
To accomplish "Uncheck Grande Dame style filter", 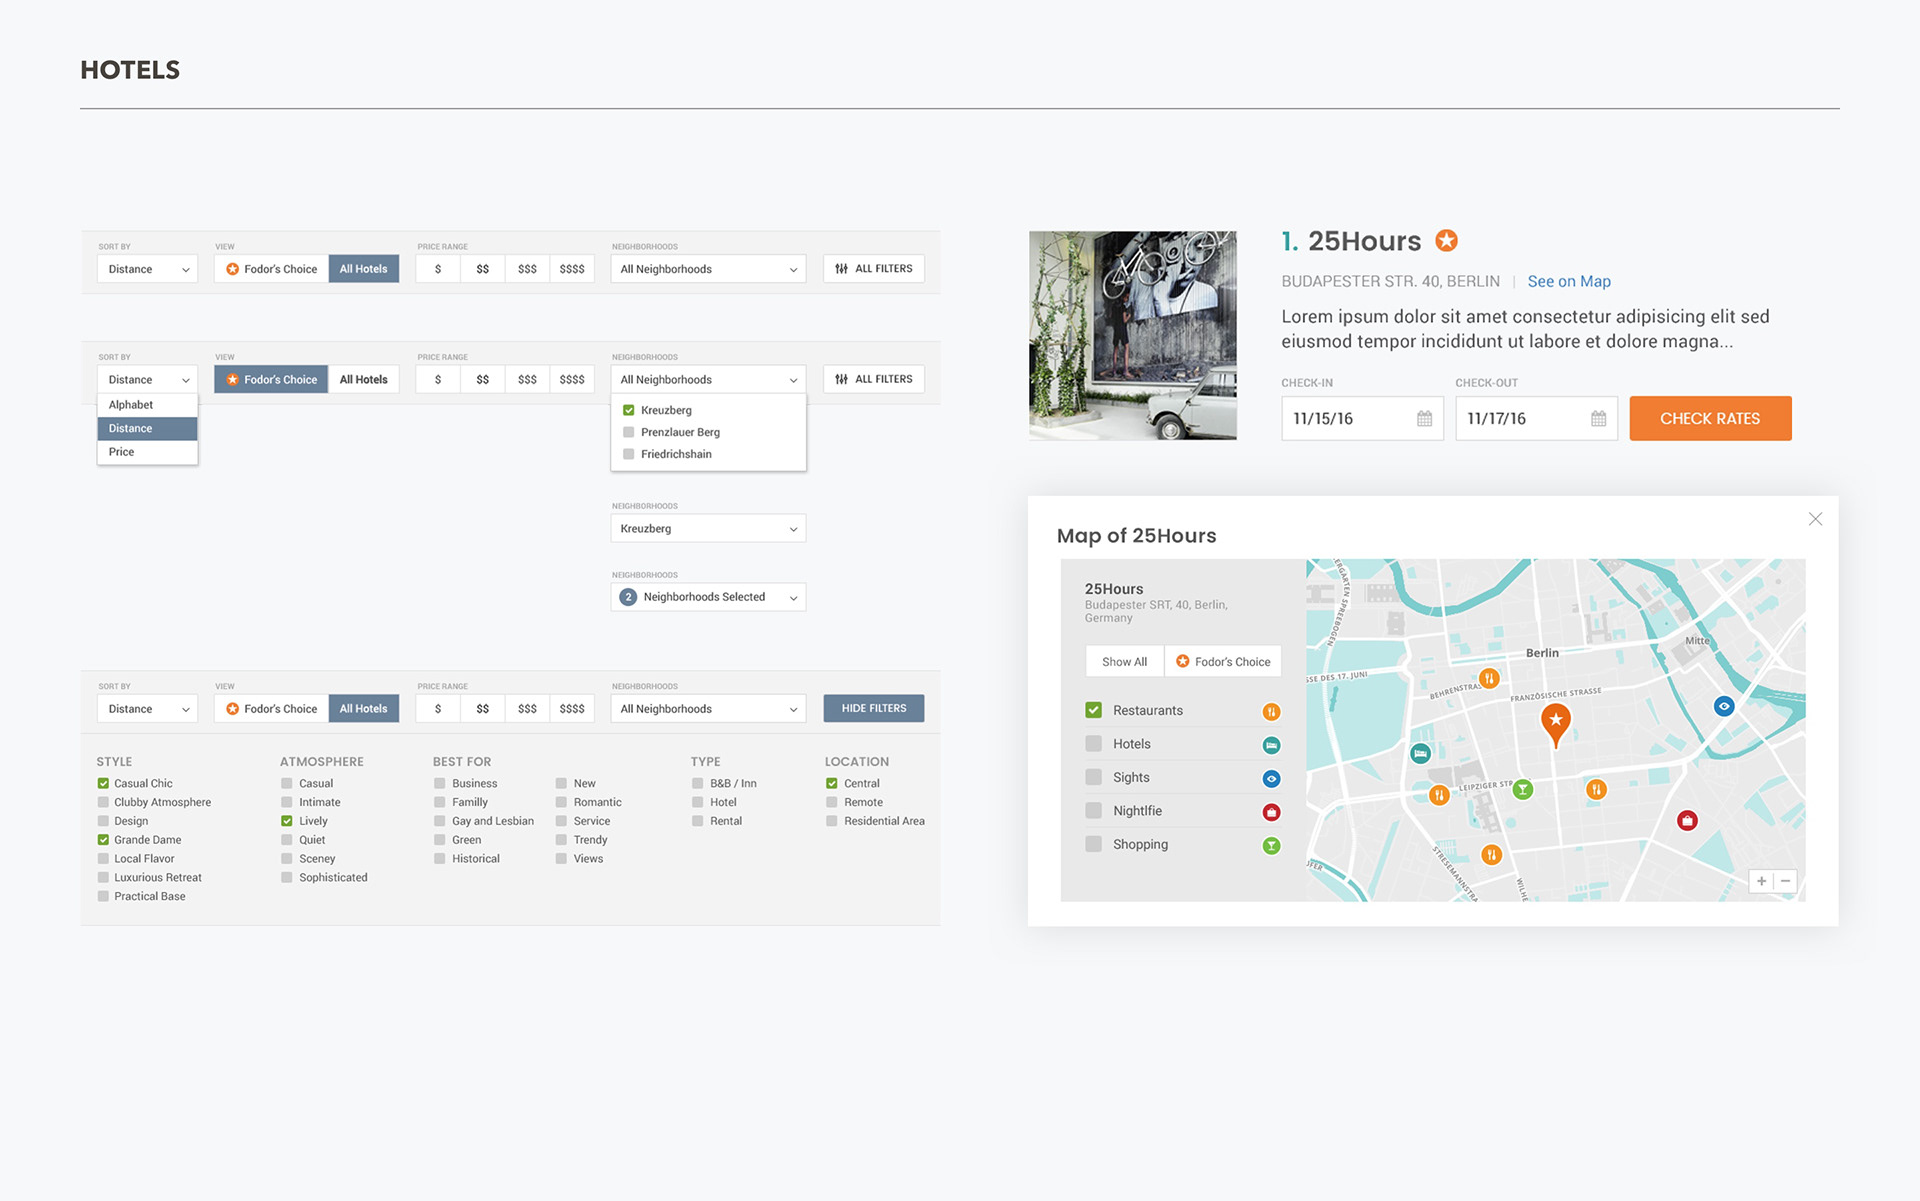I will (x=103, y=840).
